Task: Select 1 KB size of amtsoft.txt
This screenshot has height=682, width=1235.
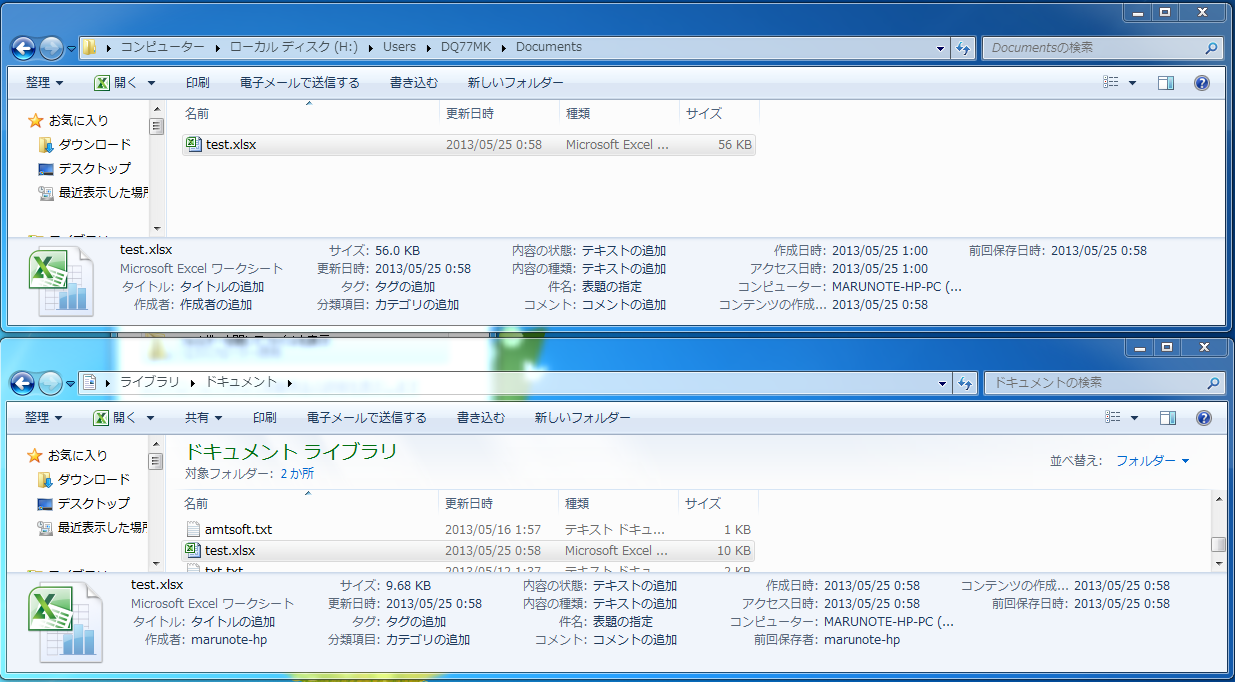Action: pyautogui.click(x=737, y=529)
